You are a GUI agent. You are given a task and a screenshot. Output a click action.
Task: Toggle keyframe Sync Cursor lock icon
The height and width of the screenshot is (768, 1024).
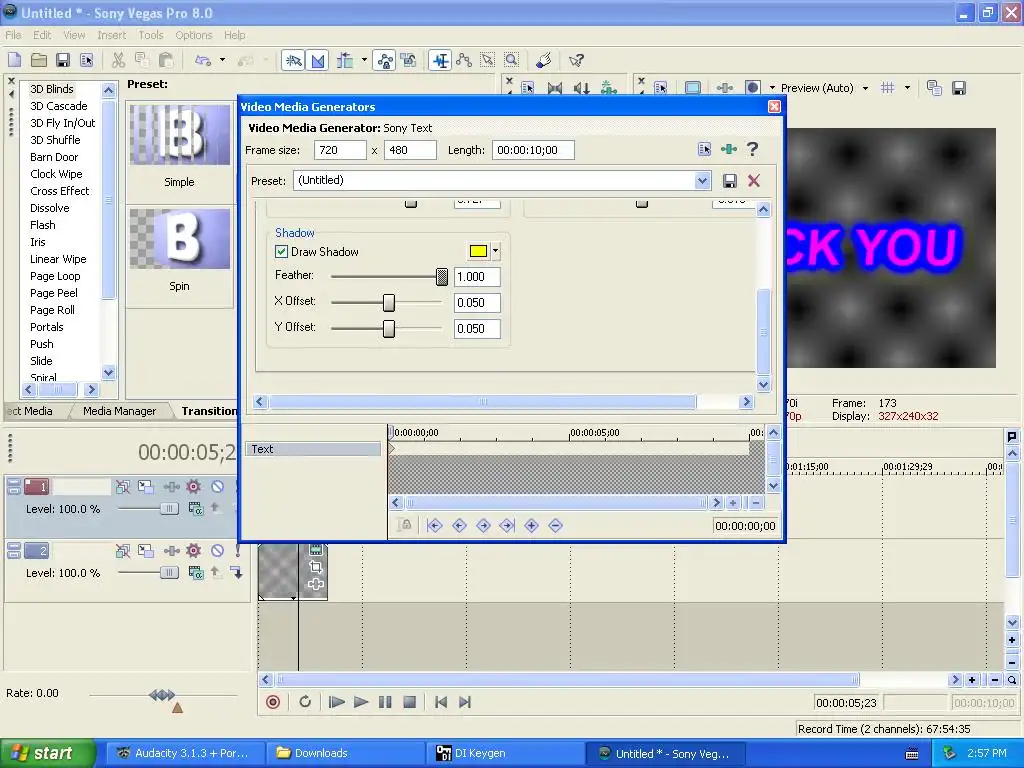[x=404, y=525]
